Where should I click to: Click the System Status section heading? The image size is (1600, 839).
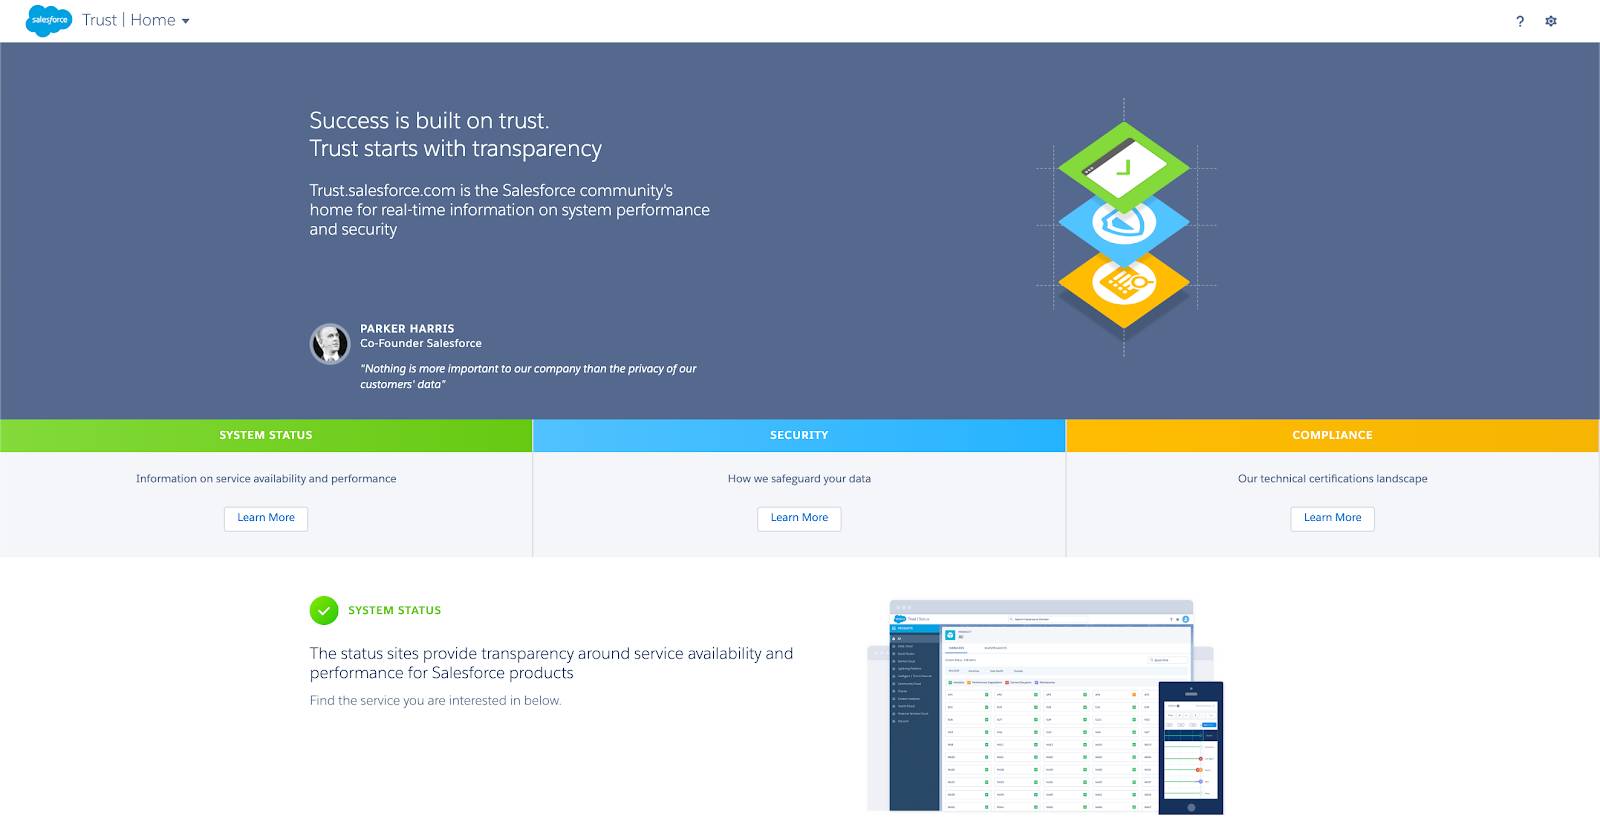[x=395, y=610]
